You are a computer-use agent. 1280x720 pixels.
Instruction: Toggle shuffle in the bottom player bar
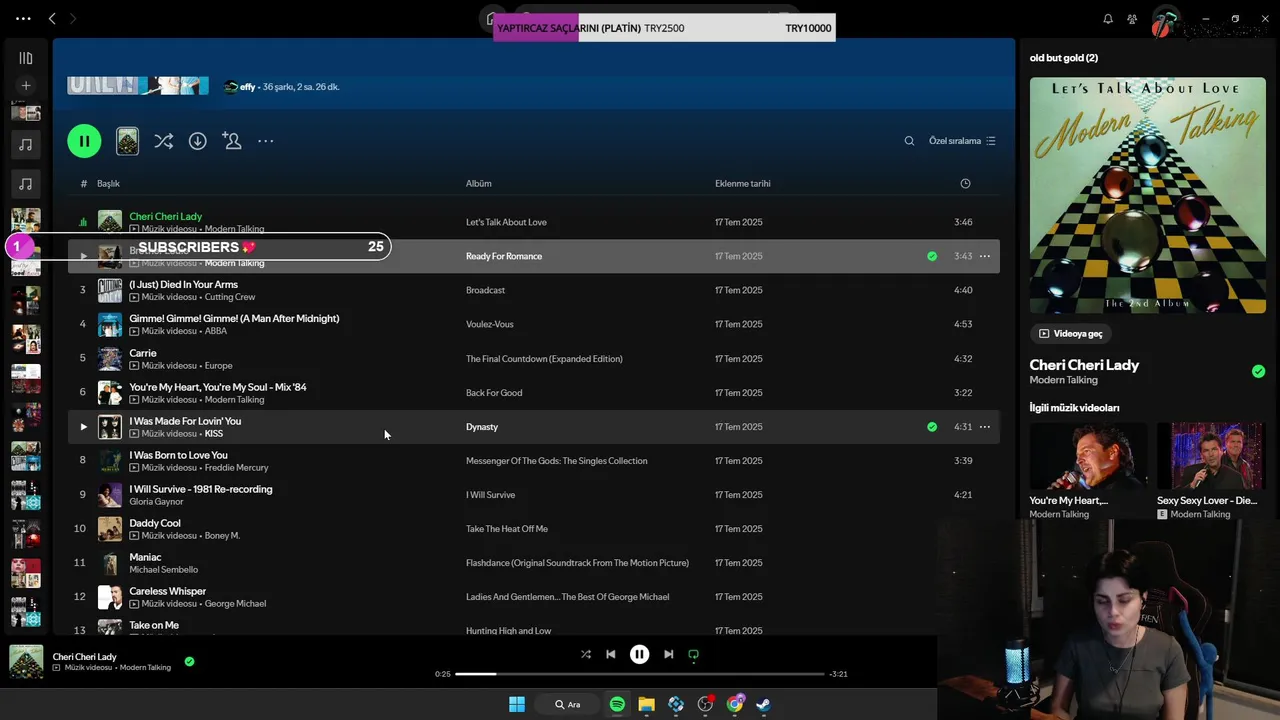(586, 655)
